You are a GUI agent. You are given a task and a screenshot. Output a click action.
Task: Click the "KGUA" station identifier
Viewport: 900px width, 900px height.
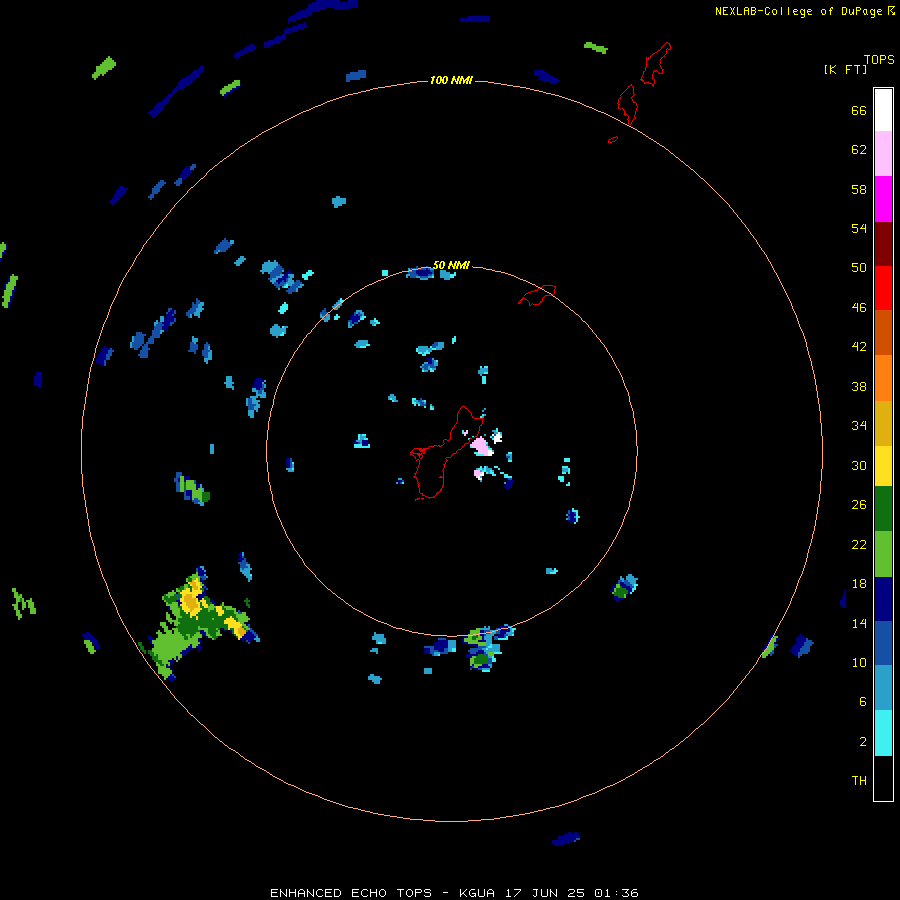pyautogui.click(x=479, y=893)
